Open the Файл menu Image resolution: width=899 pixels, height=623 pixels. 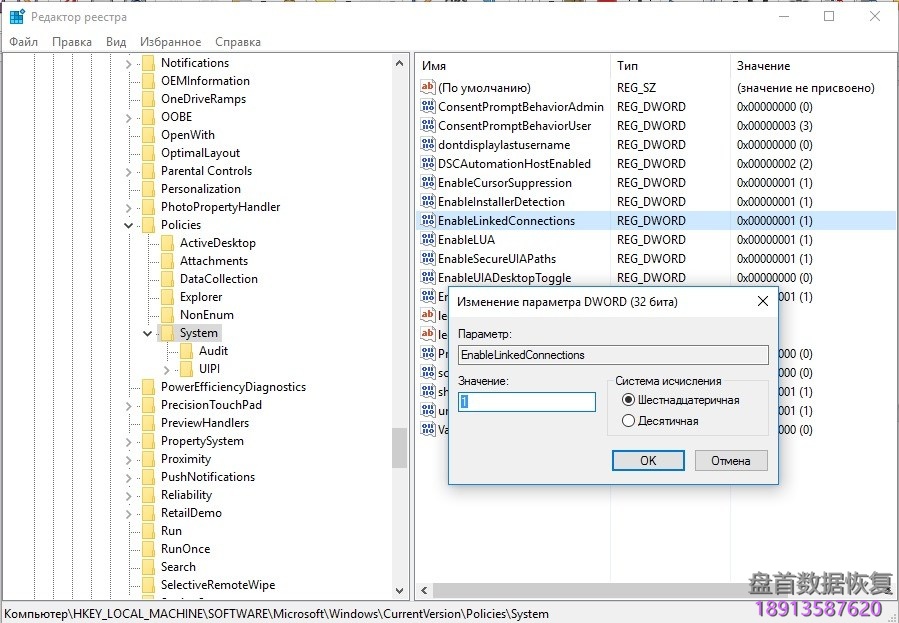[x=23, y=42]
